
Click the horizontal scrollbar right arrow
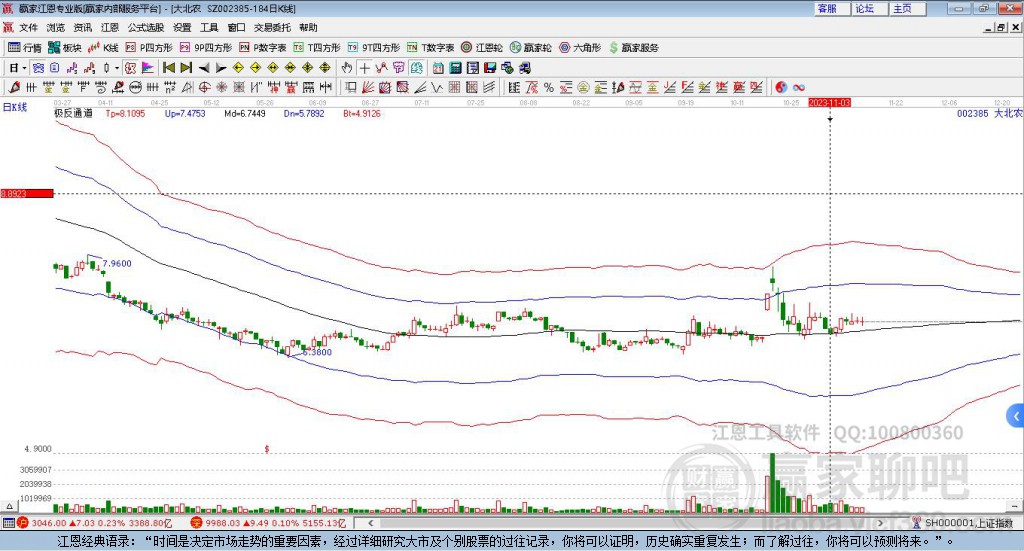pos(880,523)
